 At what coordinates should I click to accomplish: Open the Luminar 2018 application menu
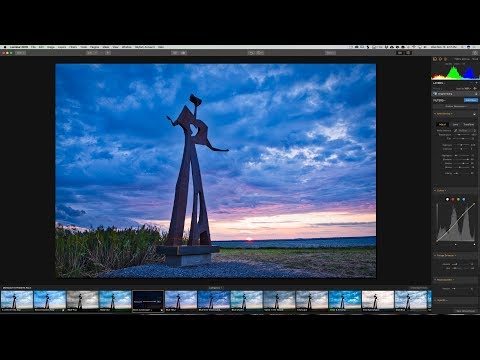tap(19, 47)
